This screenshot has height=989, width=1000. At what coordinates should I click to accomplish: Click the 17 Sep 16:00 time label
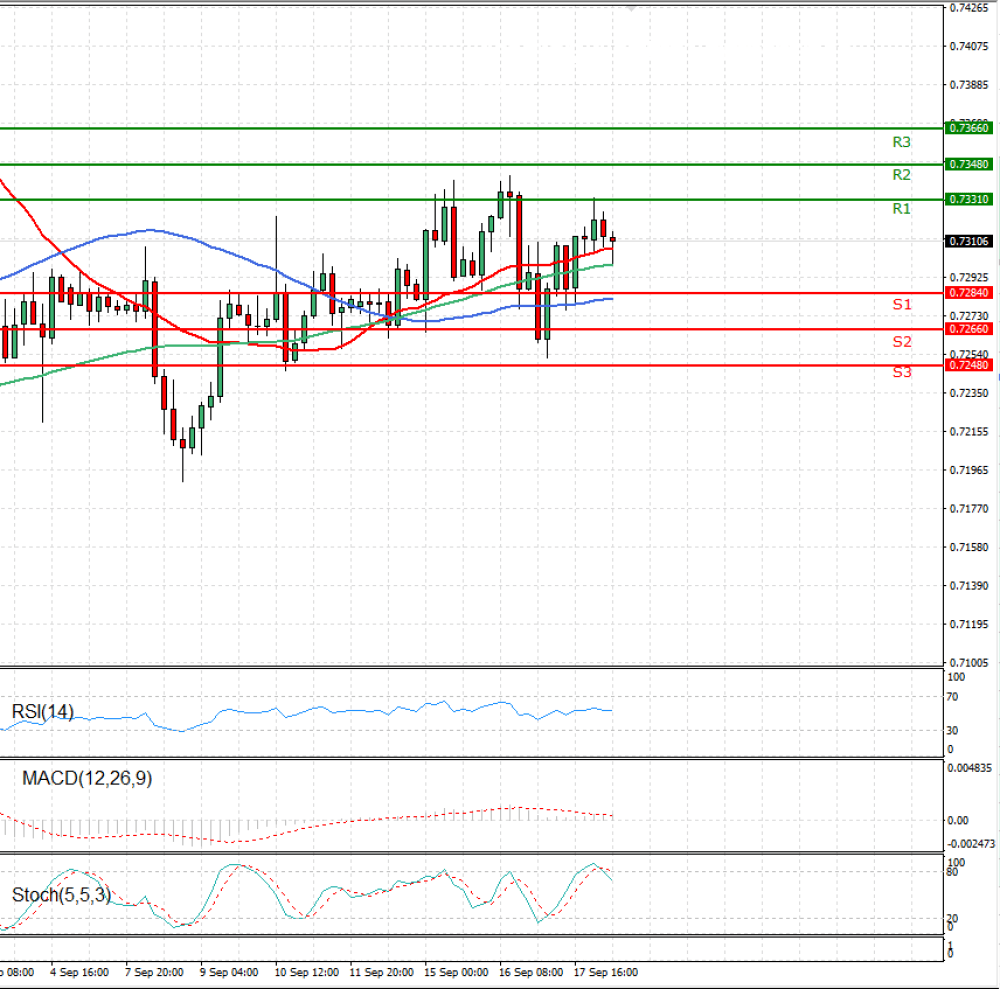click(606, 972)
